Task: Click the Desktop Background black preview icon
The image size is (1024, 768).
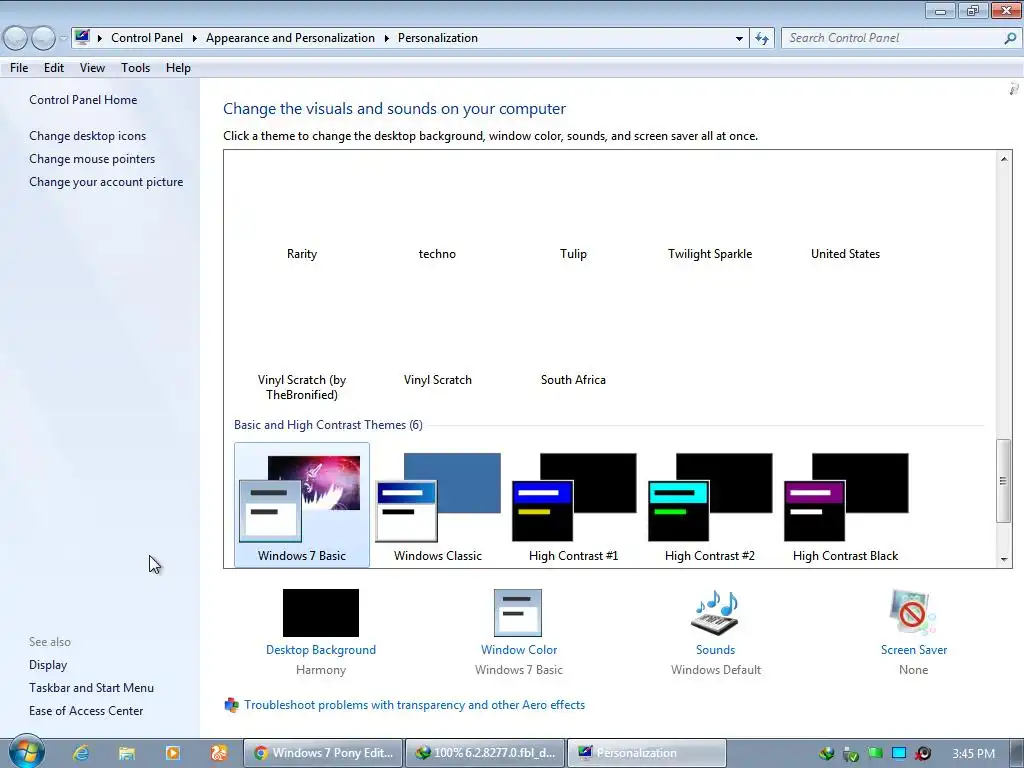Action: (321, 613)
